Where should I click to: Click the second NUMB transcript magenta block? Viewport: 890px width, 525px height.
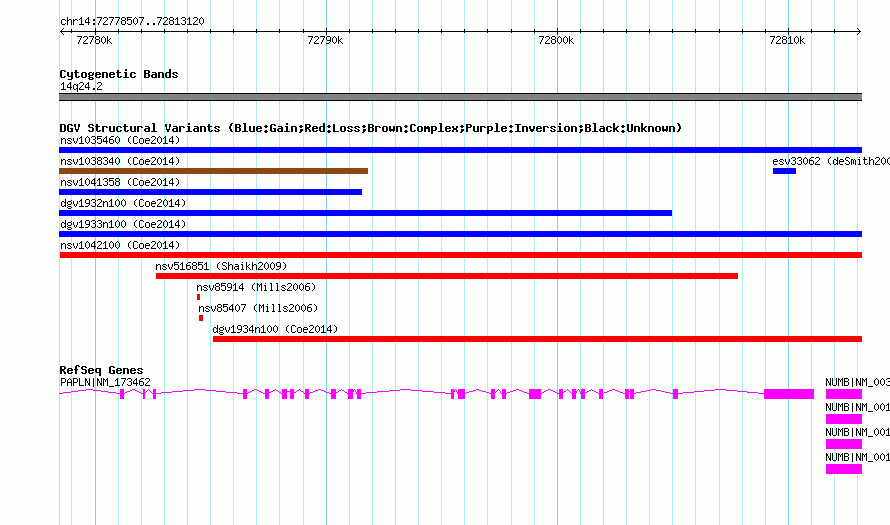pyautogui.click(x=843, y=419)
